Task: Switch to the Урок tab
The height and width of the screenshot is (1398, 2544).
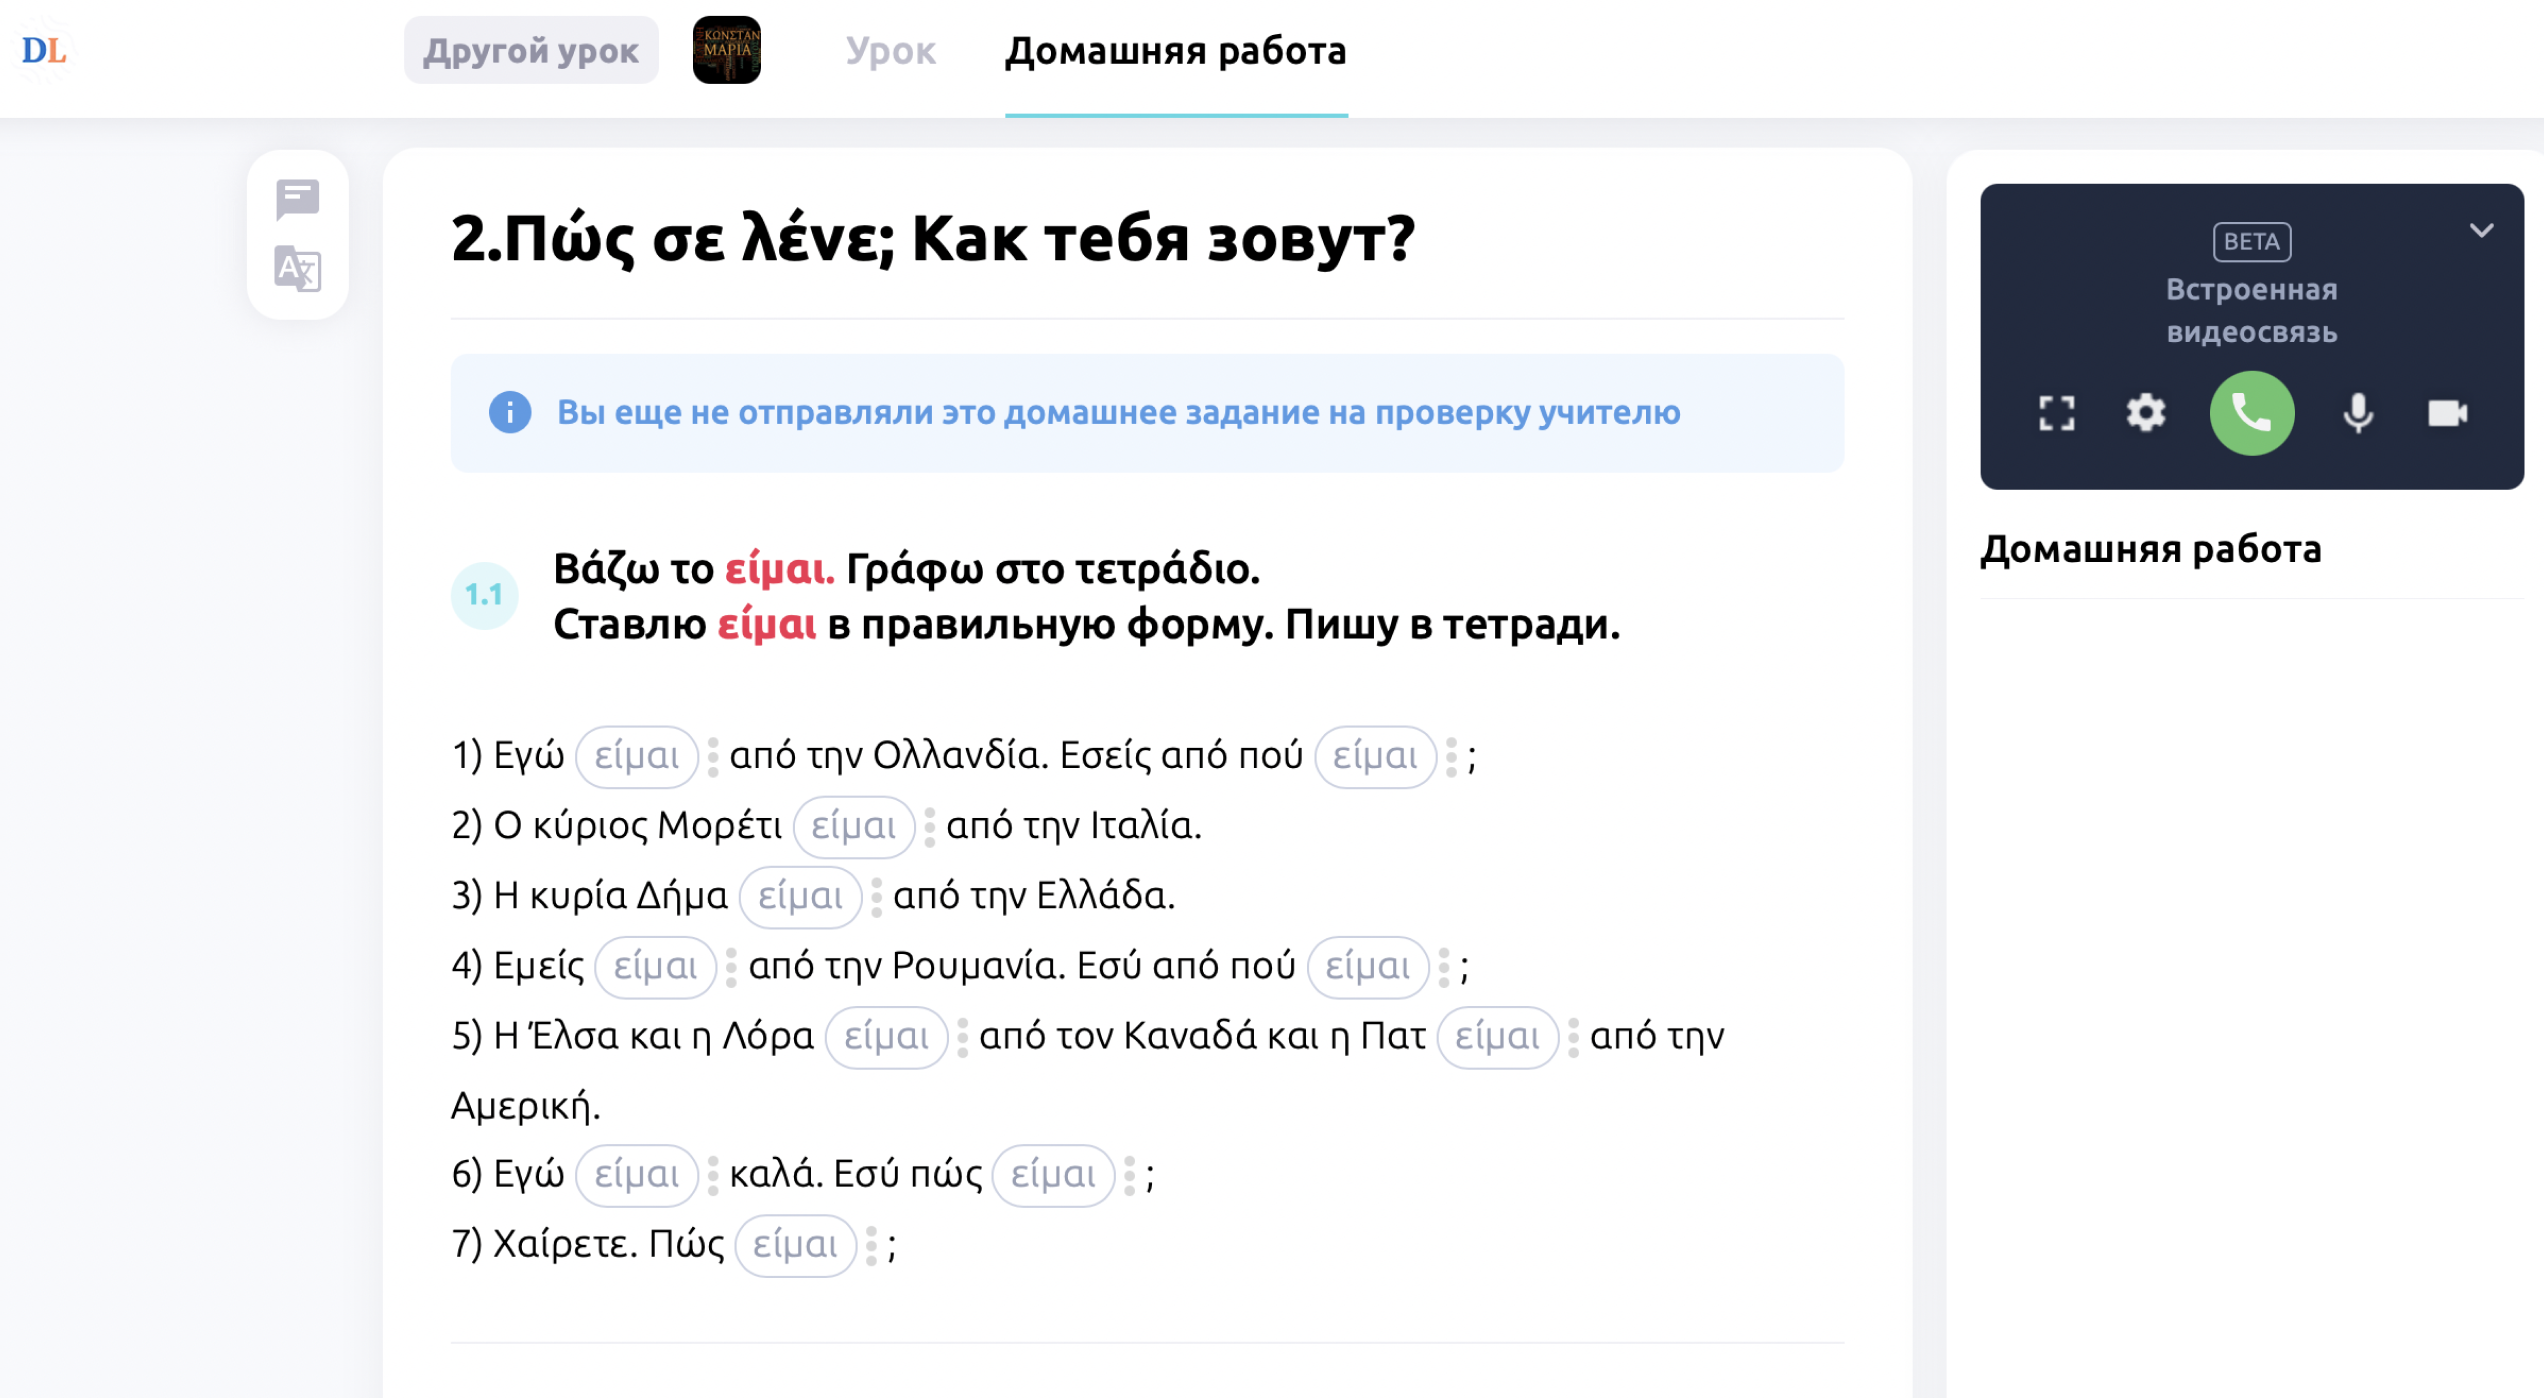Action: tap(890, 50)
